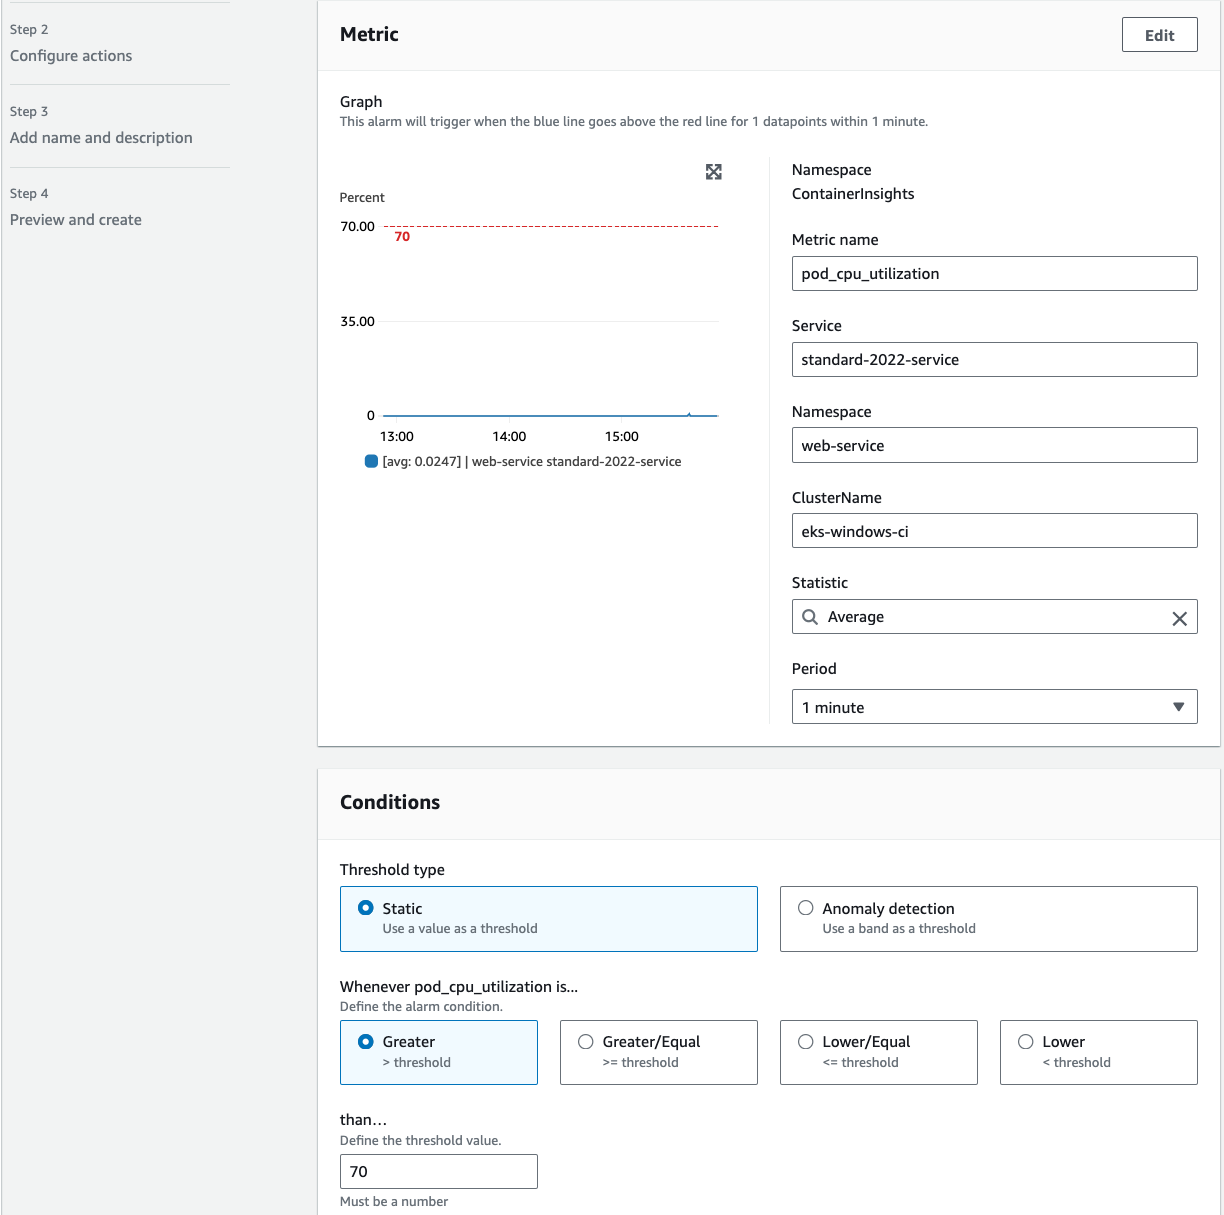
Task: Click the search icon in Statistic field
Action: [x=810, y=617]
